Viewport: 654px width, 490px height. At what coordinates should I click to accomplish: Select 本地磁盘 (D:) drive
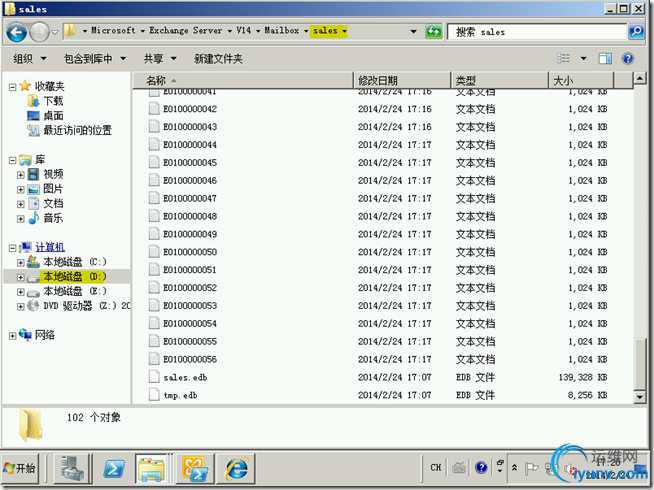click(75, 276)
